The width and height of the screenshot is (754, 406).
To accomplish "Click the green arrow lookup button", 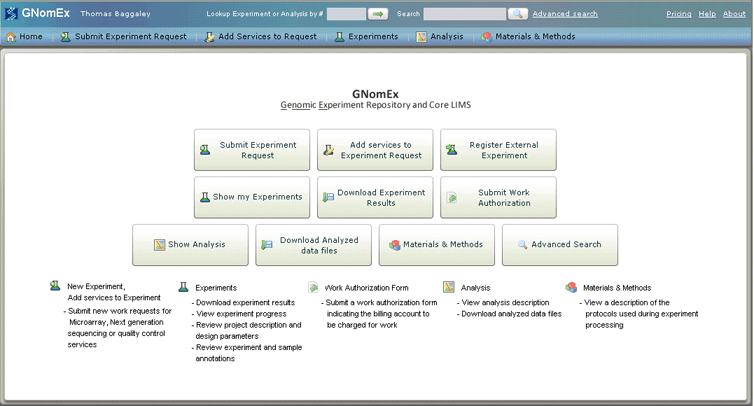I will [x=378, y=14].
